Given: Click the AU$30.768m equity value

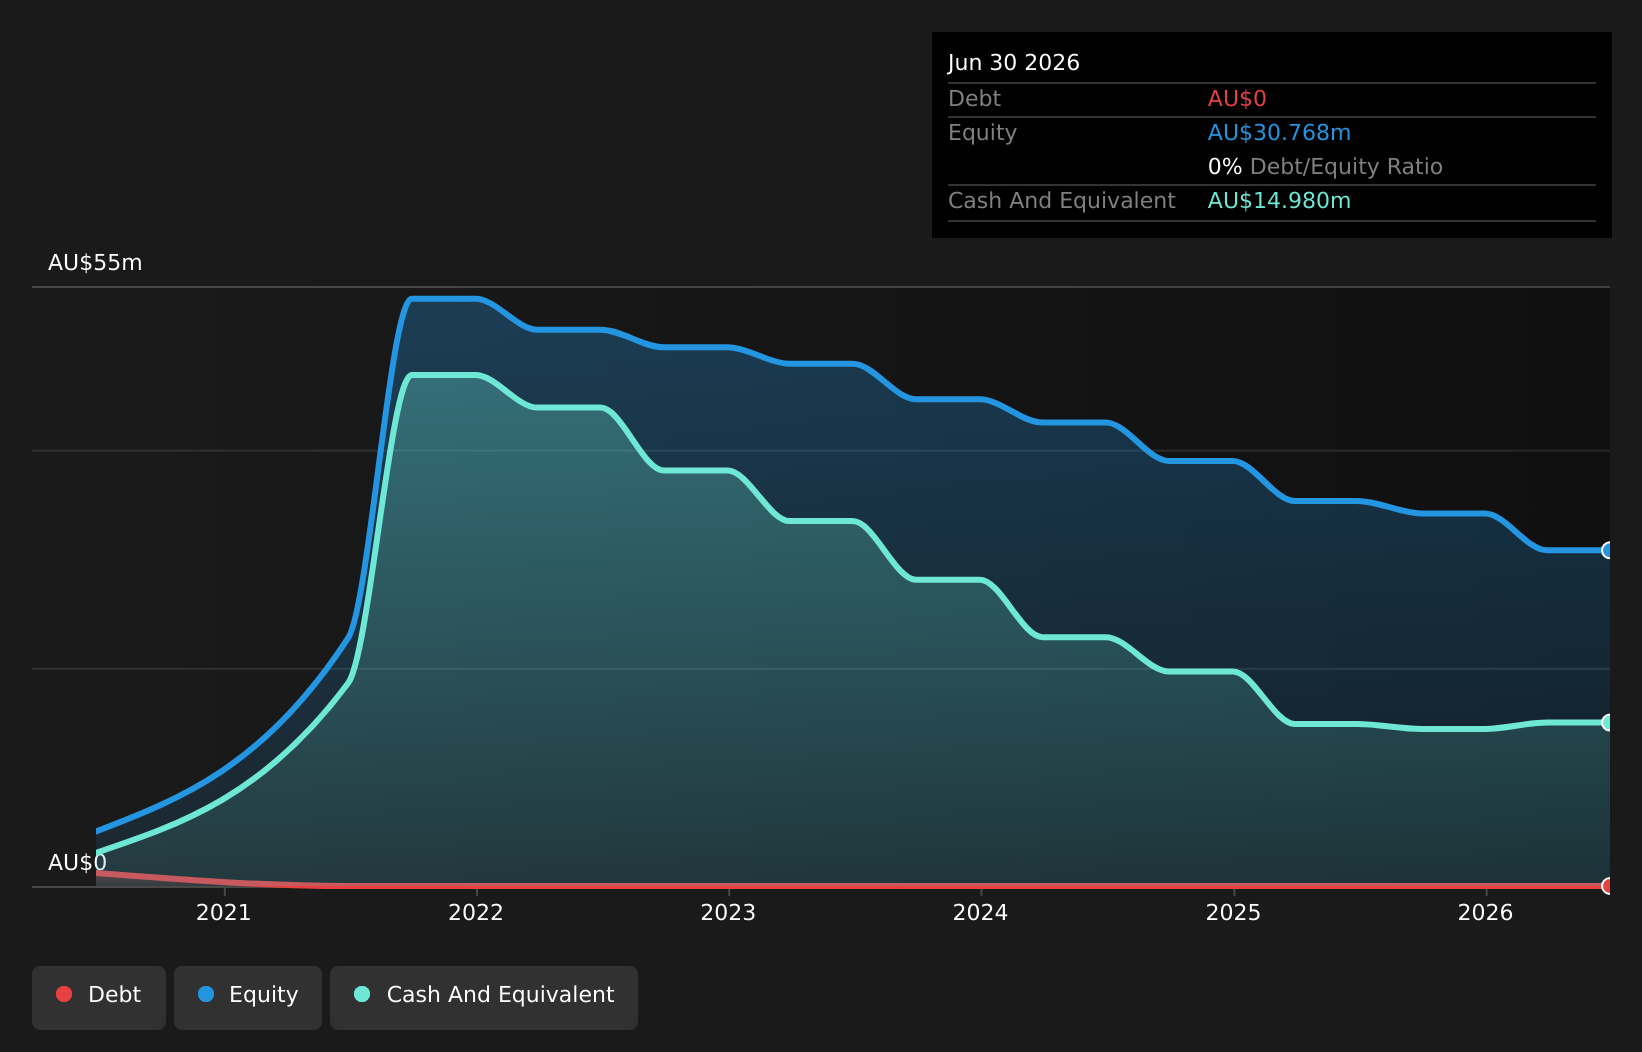Looking at the screenshot, I should pyautogui.click(x=1279, y=133).
